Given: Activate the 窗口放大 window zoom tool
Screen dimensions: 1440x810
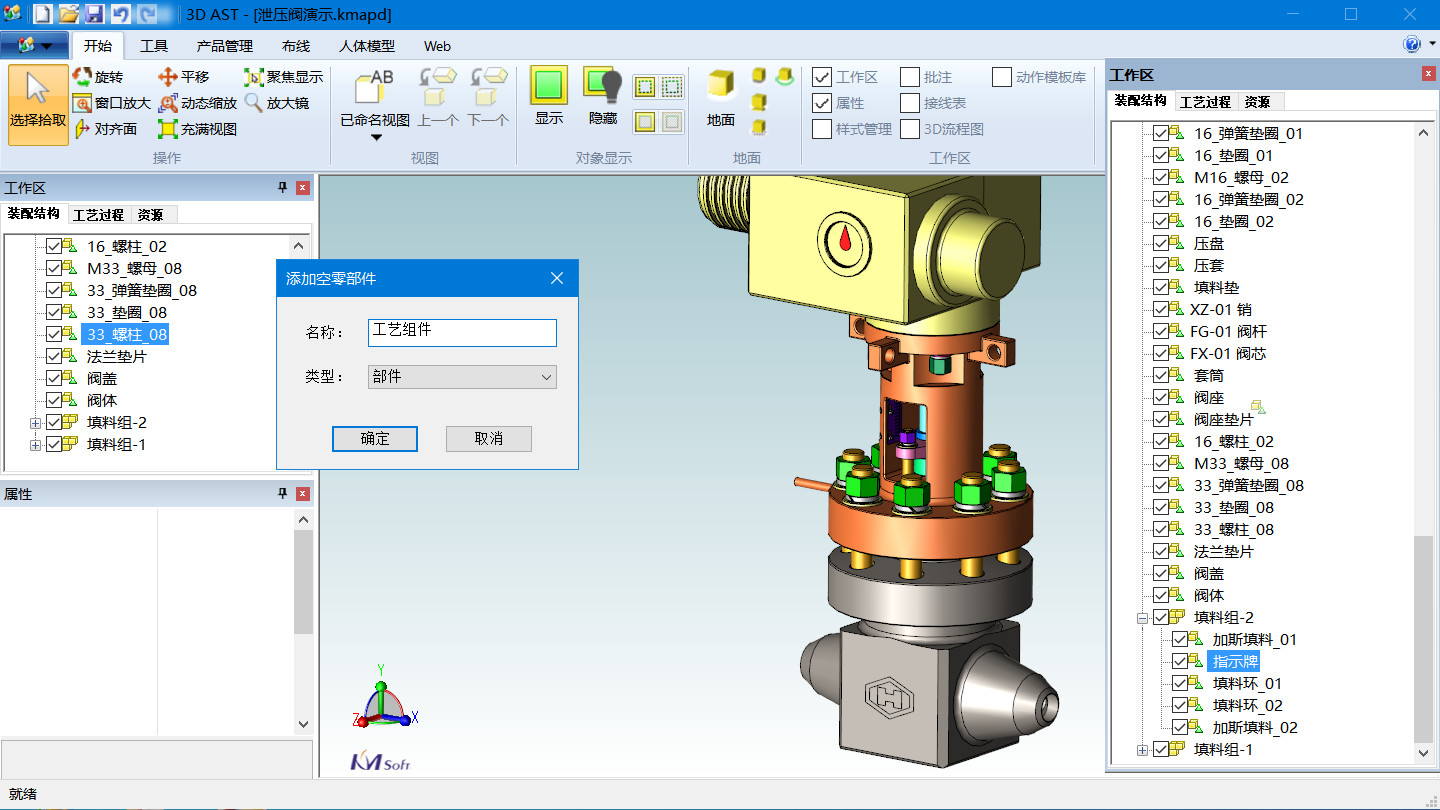Looking at the screenshot, I should [82, 103].
